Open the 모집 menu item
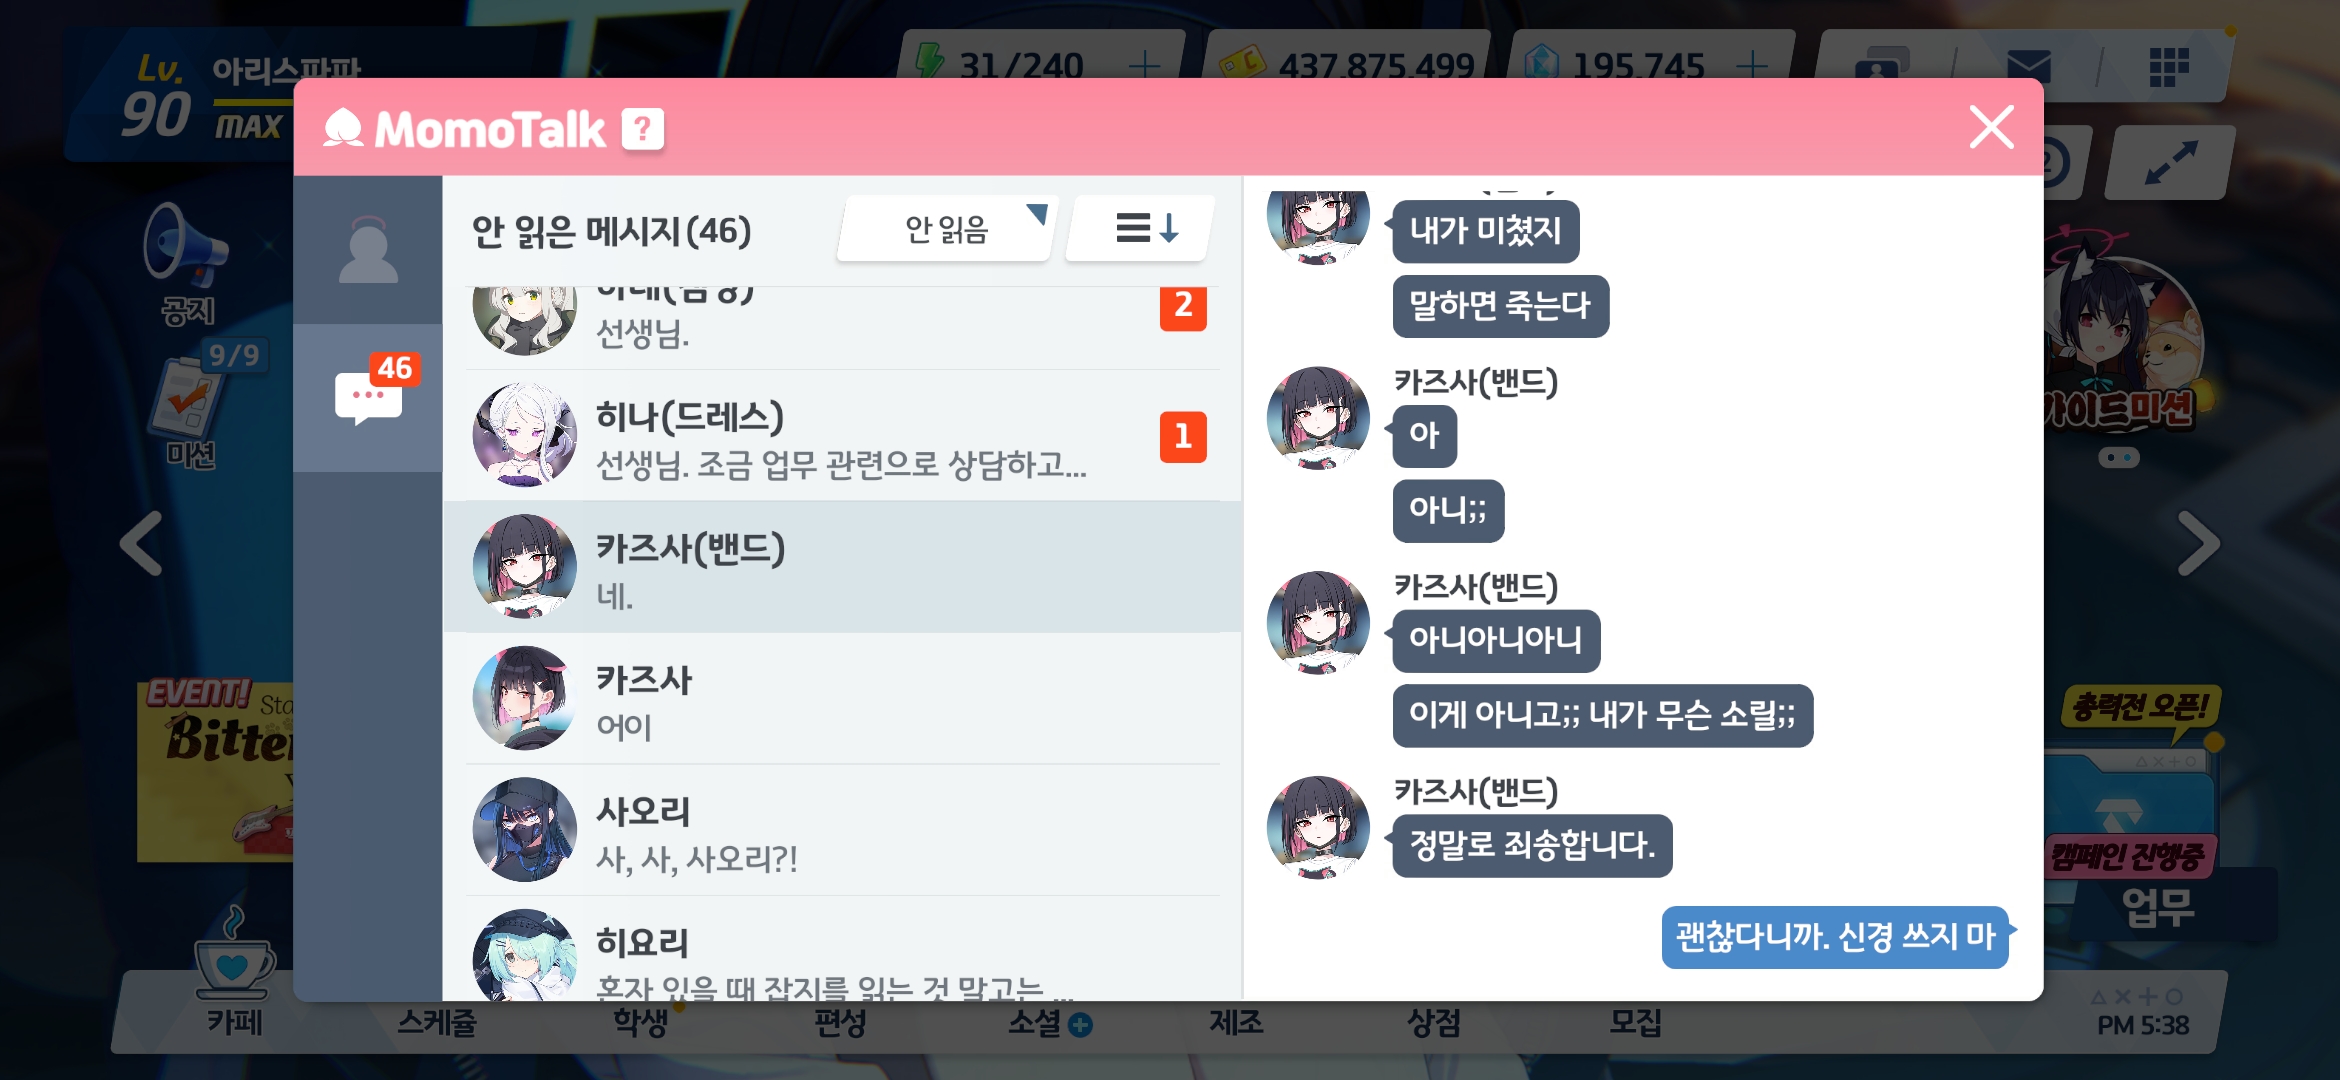 pos(1636,1022)
